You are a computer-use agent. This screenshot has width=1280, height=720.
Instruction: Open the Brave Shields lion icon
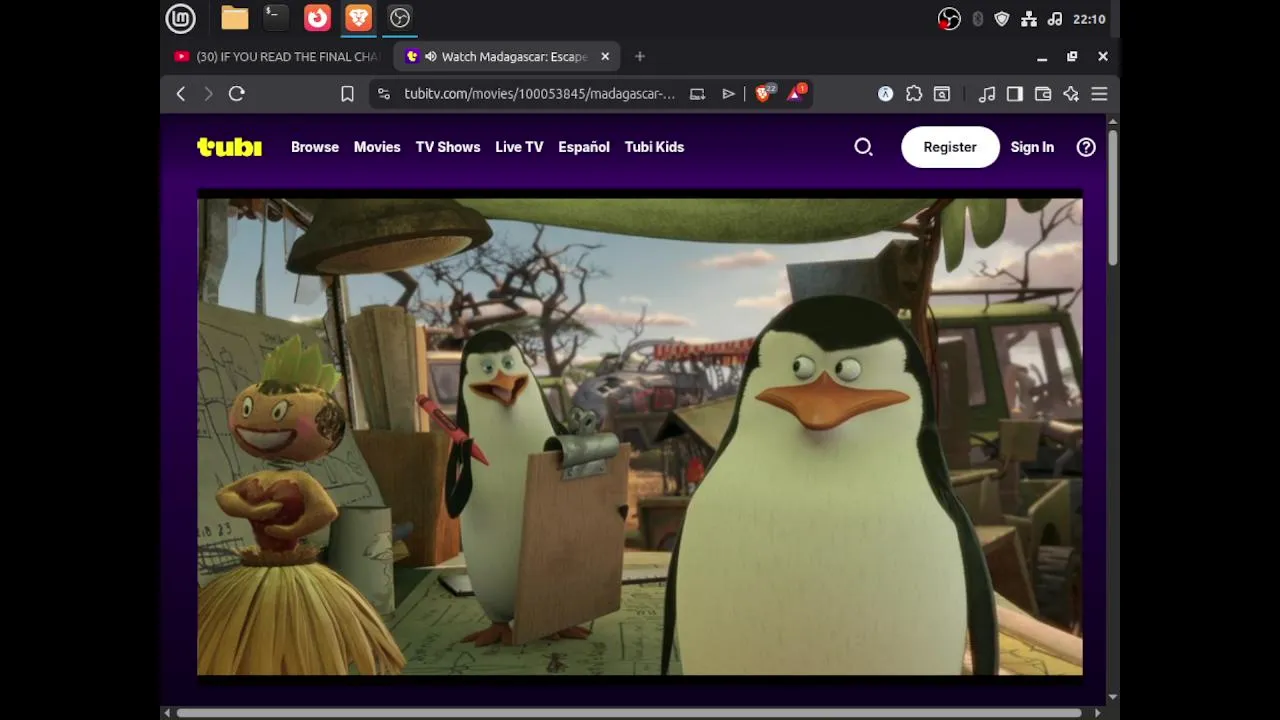[x=764, y=94]
